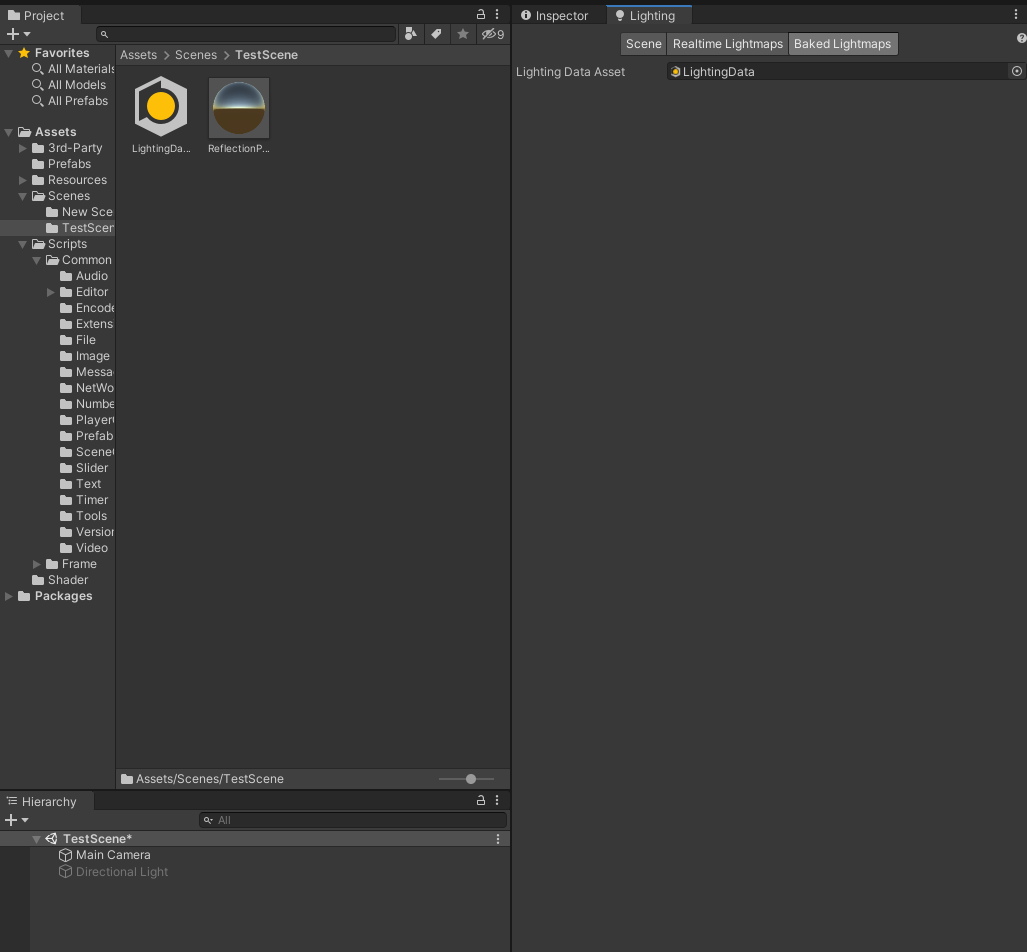Click the Search by Label tag icon
Viewport: 1027px width, 952px height.
point(436,34)
